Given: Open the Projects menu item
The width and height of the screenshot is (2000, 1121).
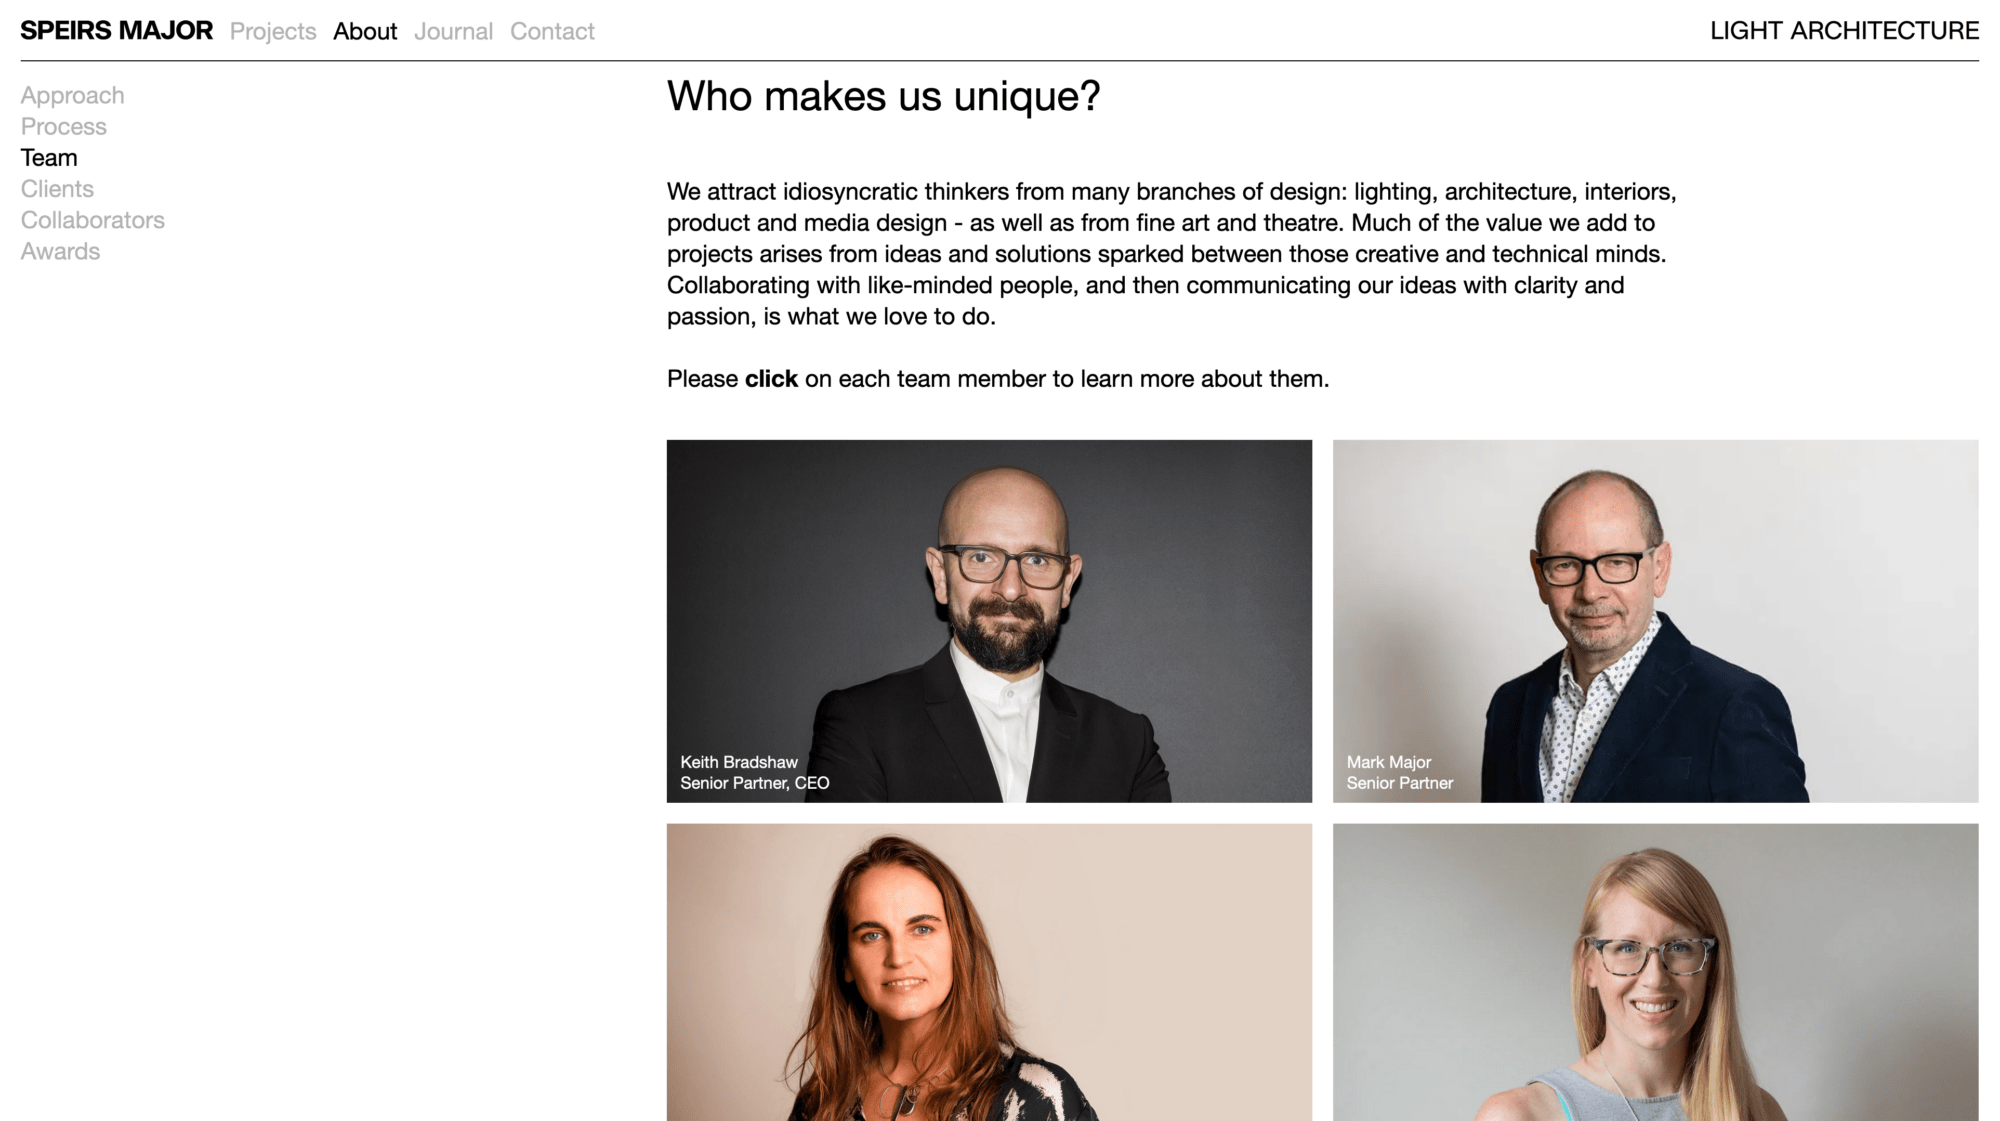Looking at the screenshot, I should click(x=273, y=32).
